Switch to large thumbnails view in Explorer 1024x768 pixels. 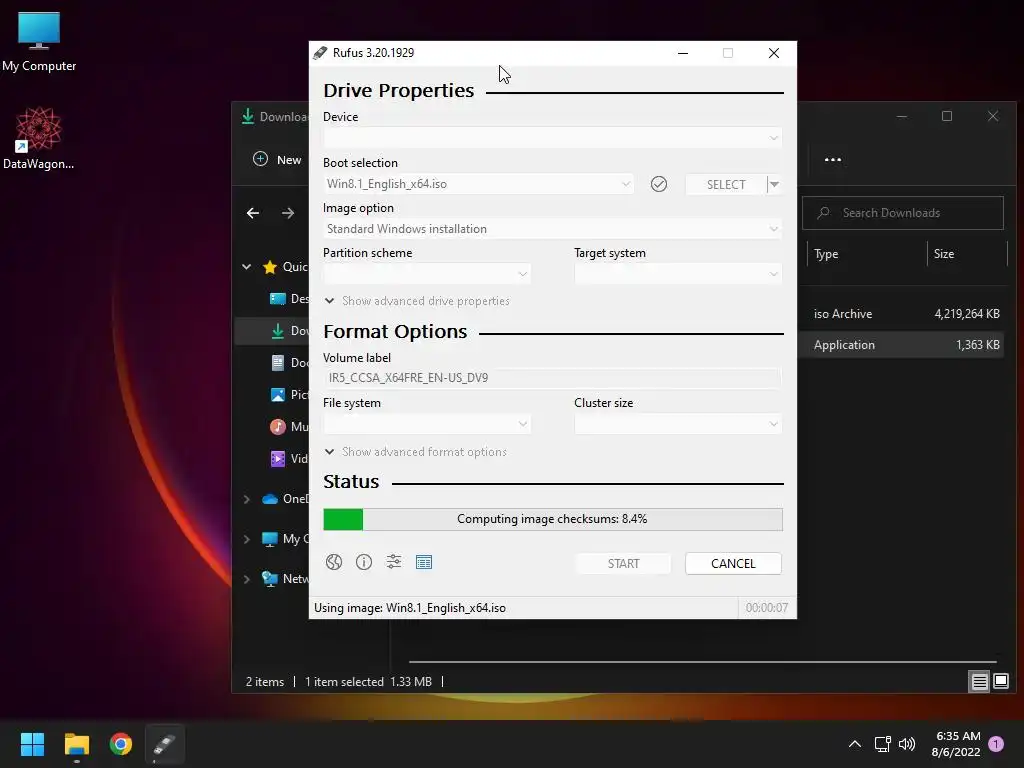pyautogui.click(x=1001, y=682)
